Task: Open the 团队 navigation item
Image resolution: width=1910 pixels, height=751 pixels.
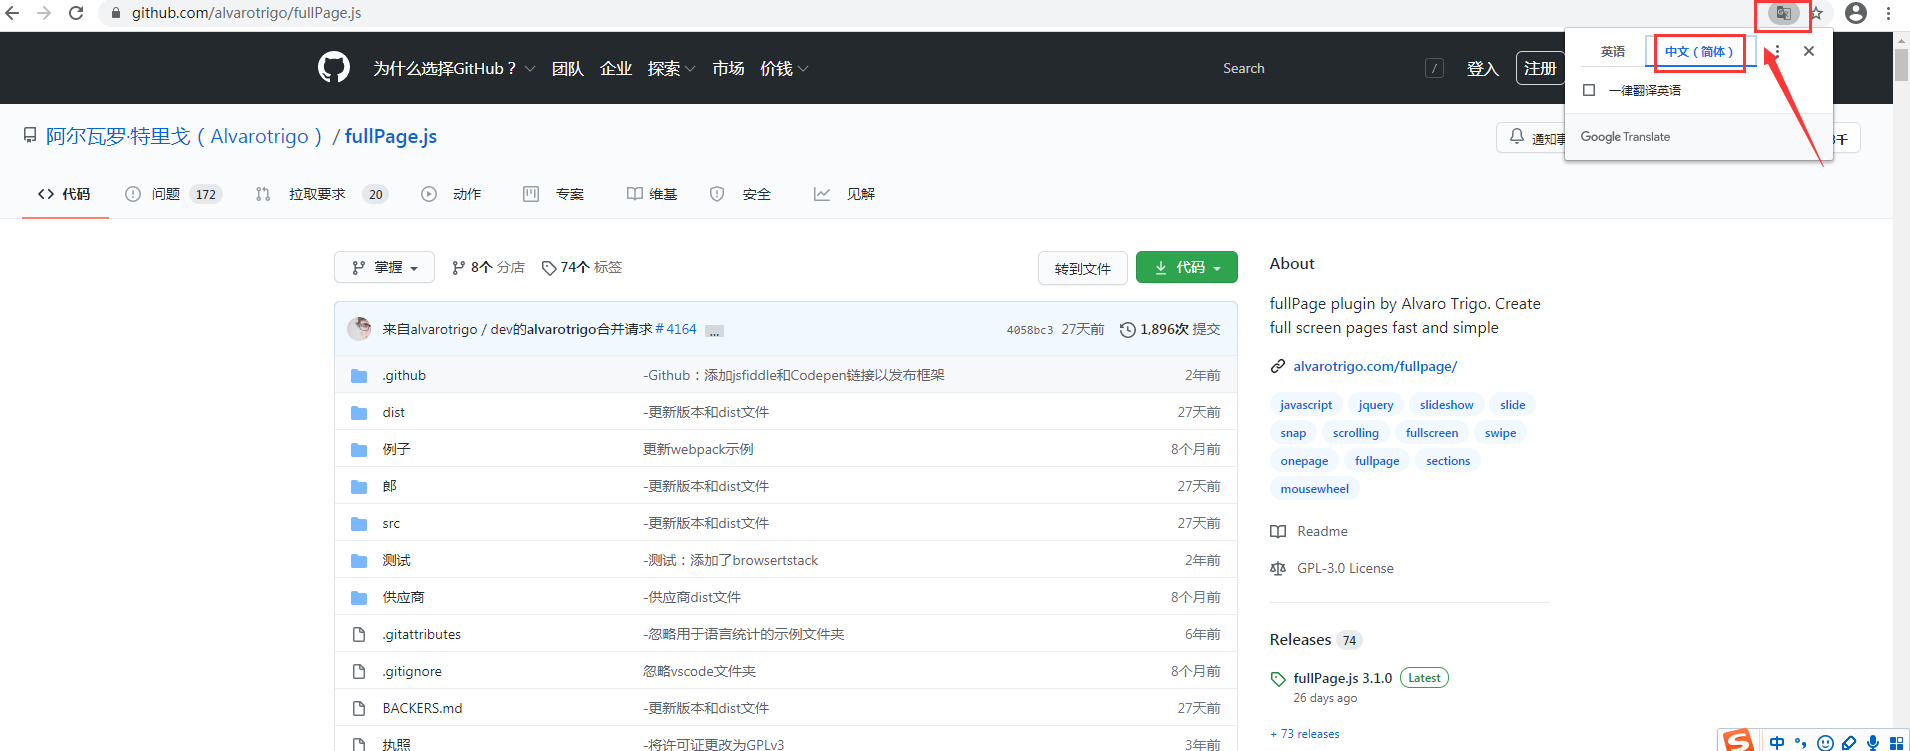Action: (x=568, y=68)
